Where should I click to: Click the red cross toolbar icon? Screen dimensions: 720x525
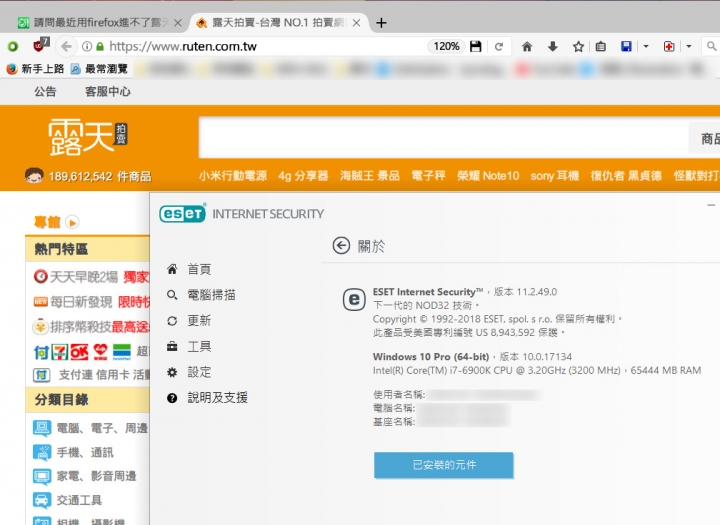pos(669,46)
